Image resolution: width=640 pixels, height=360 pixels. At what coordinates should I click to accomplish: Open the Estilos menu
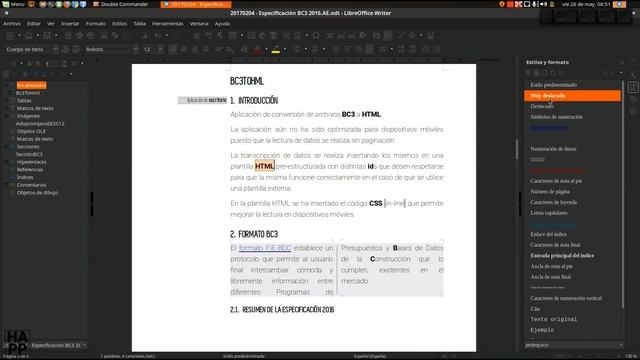(119, 24)
